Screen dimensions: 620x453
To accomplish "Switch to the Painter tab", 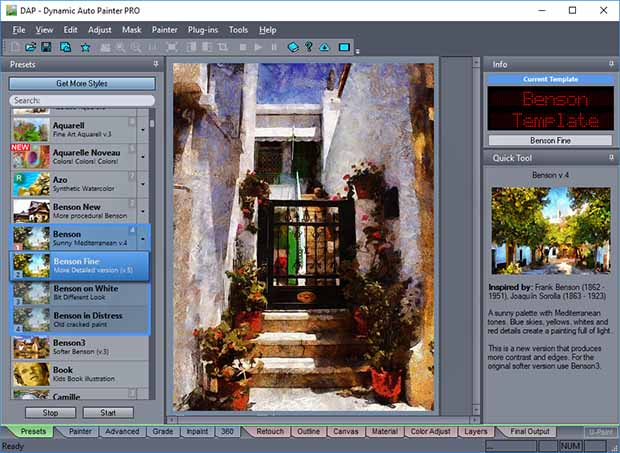I will point(80,432).
